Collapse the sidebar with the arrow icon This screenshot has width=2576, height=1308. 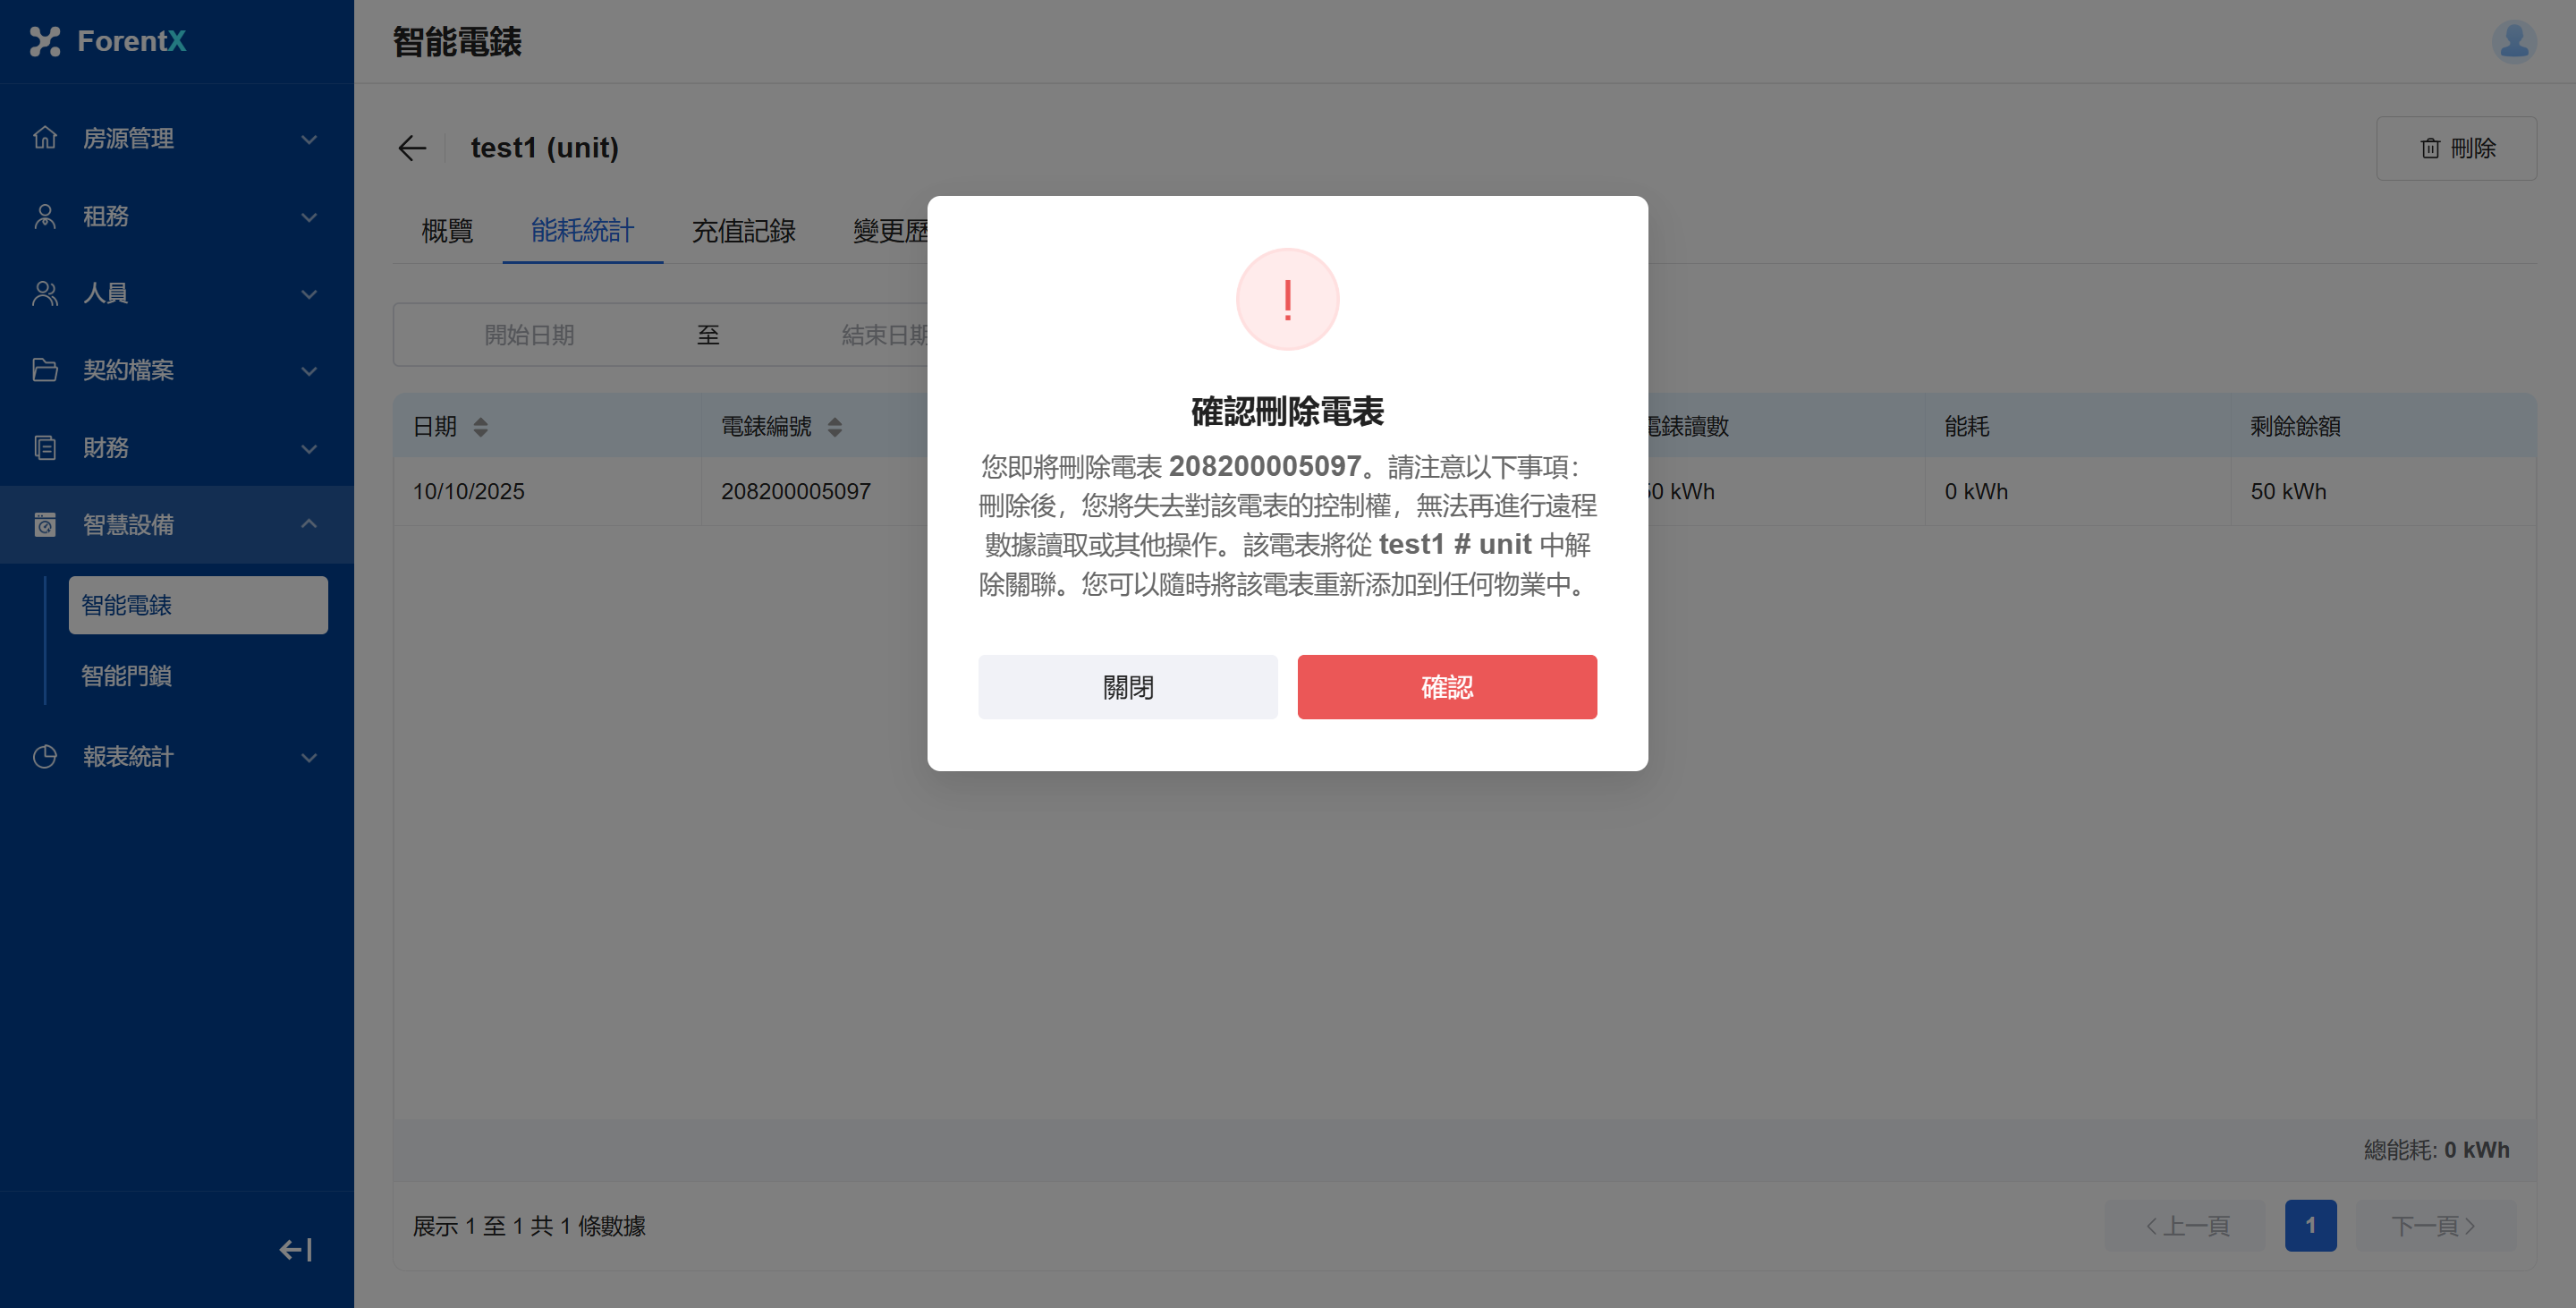(x=295, y=1249)
